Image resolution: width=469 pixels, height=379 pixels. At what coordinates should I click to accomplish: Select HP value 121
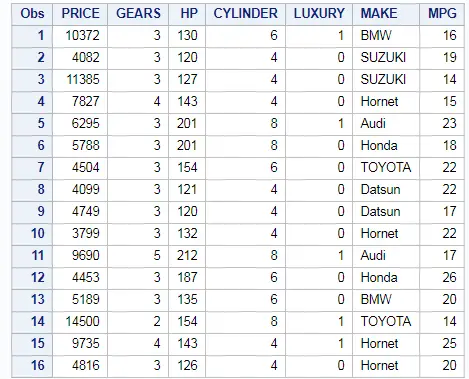[187, 189]
